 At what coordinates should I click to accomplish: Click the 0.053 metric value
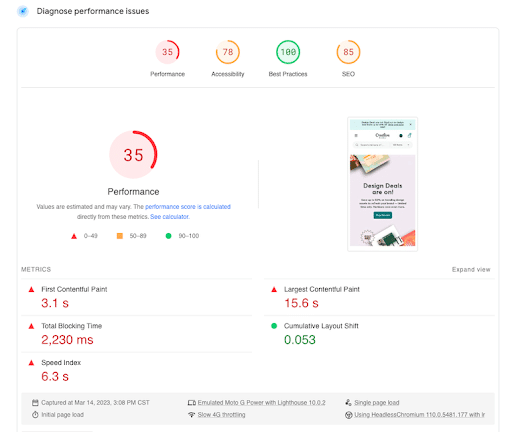point(300,340)
